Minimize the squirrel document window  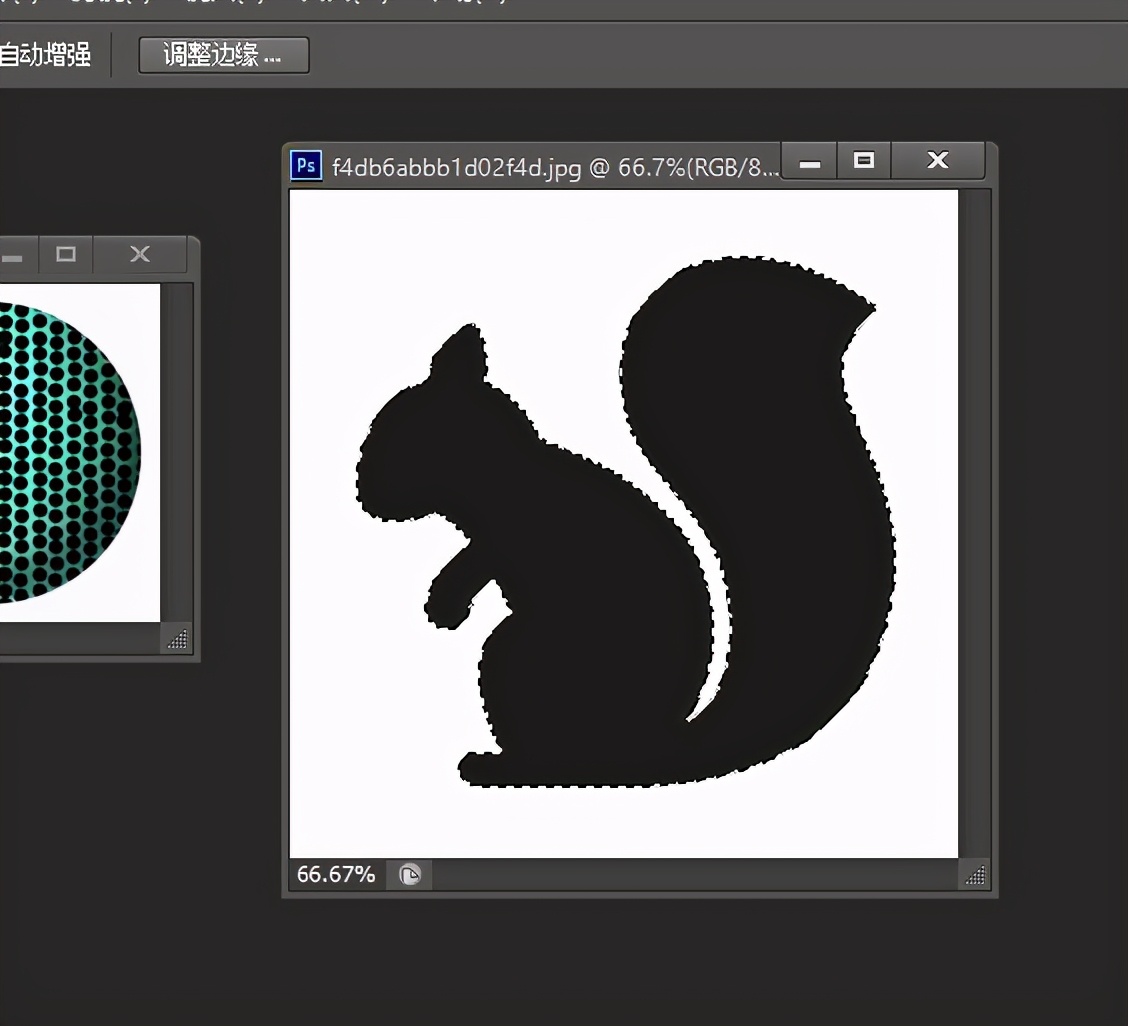pos(808,160)
